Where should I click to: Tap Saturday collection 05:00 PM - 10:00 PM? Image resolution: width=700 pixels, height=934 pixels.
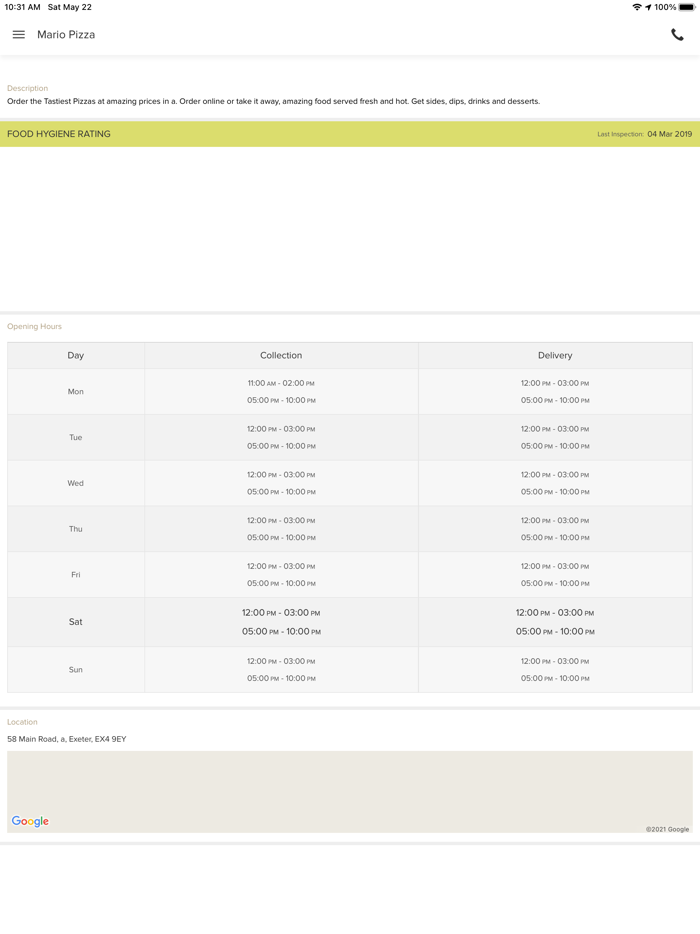pos(281,631)
